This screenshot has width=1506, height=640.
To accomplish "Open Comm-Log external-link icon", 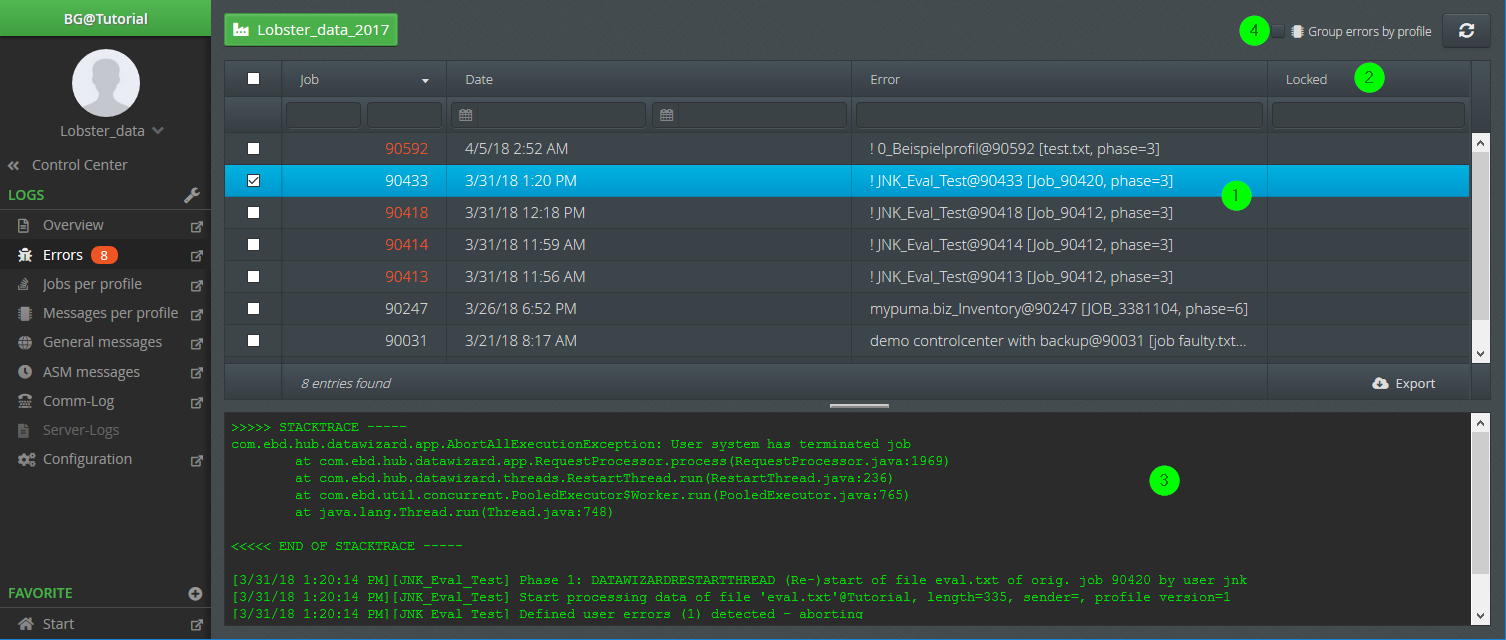I will tap(197, 402).
